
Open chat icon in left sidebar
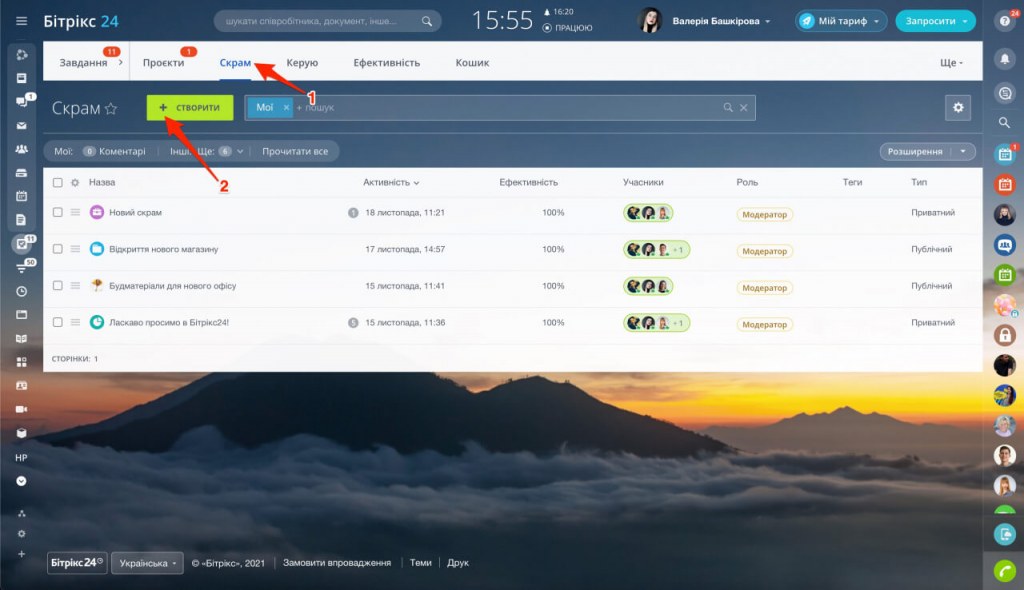(x=22, y=101)
